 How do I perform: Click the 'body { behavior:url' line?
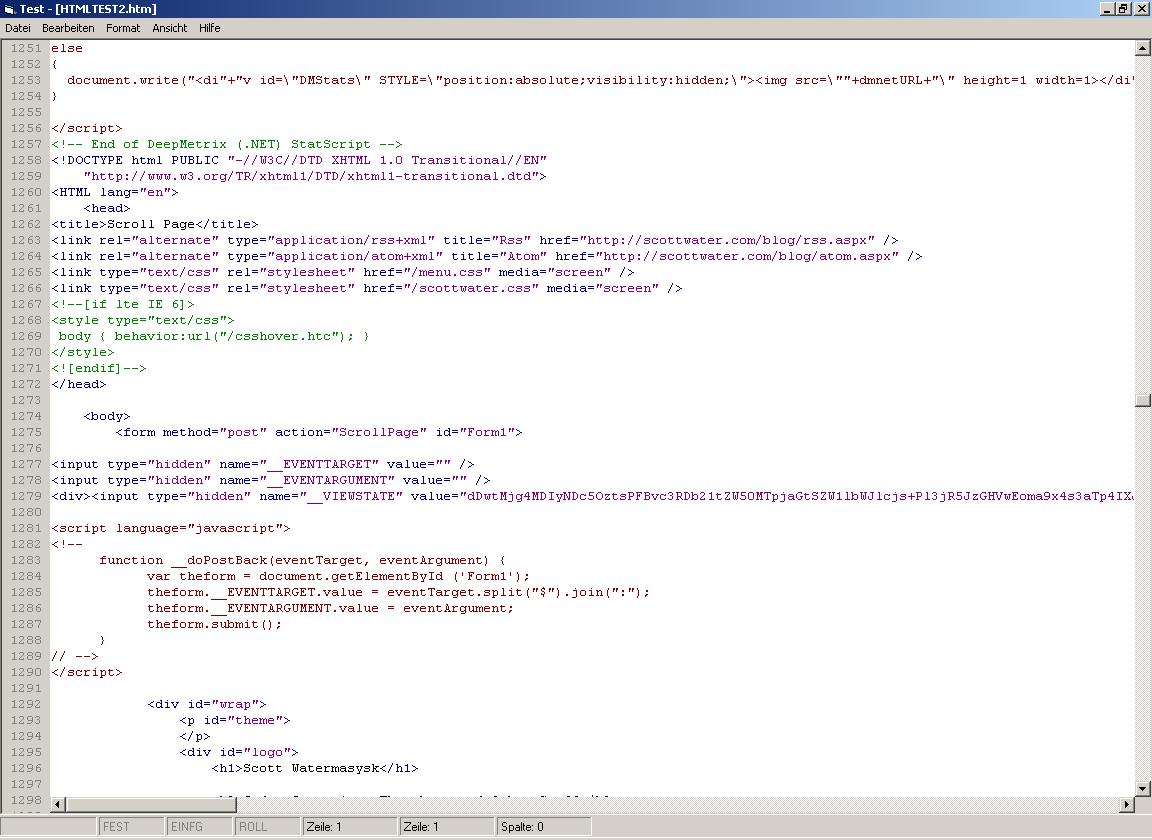click(x=214, y=336)
